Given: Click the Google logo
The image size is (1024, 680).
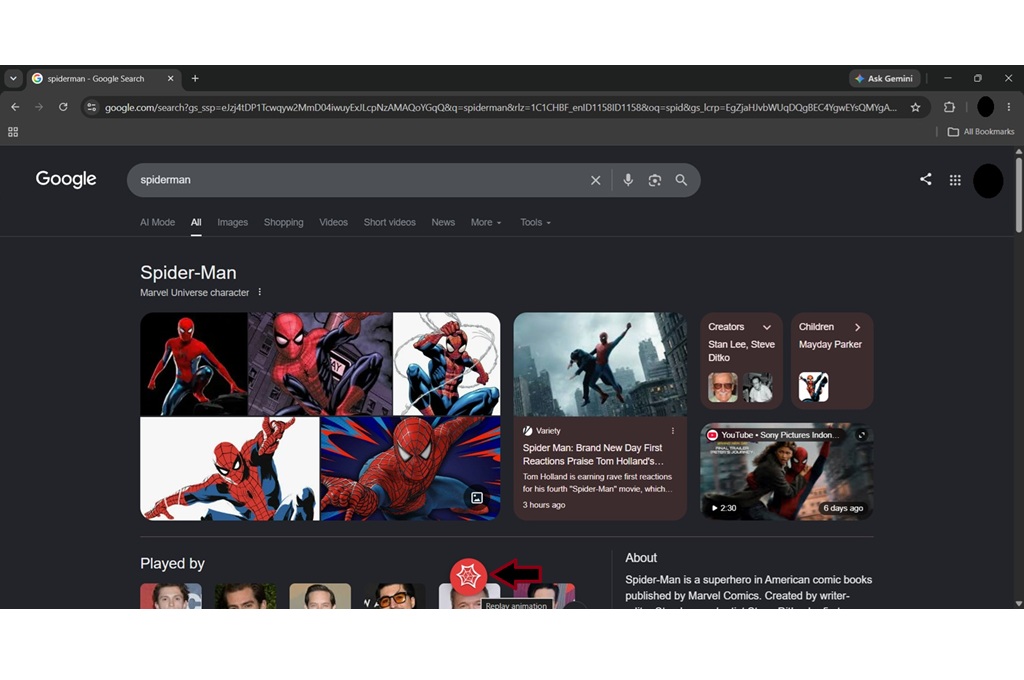Looking at the screenshot, I should 66,179.
